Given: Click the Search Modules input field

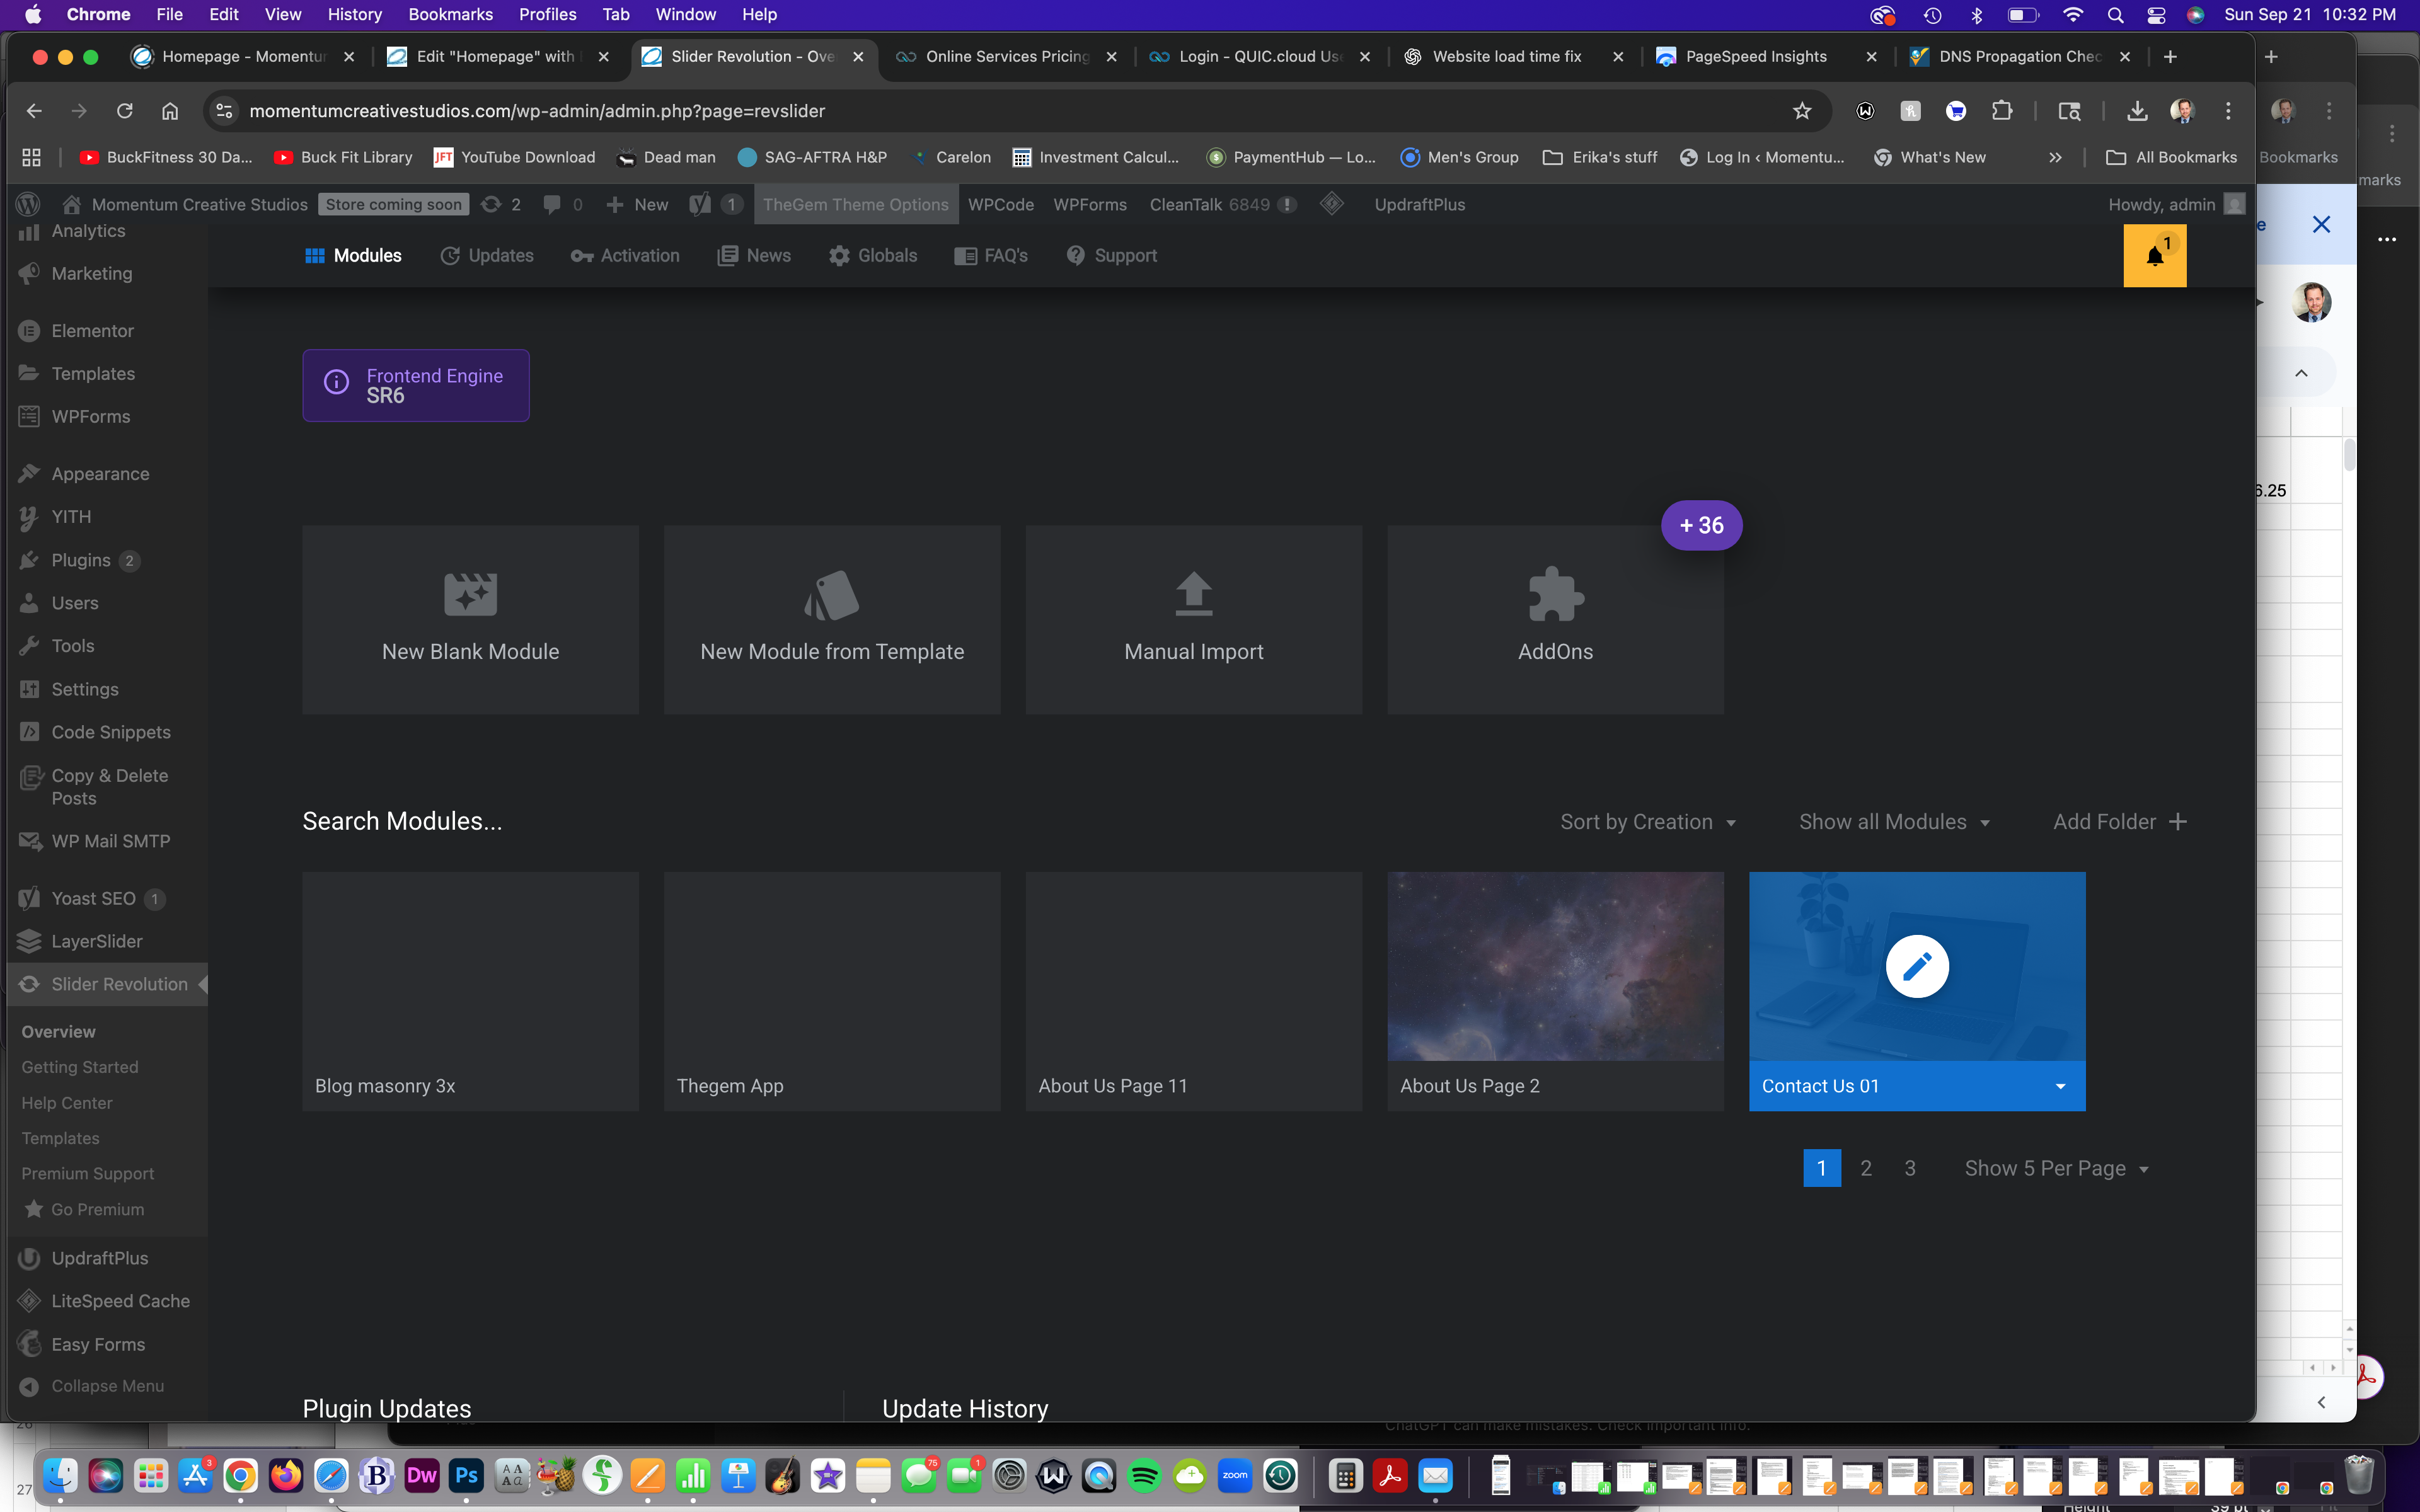Looking at the screenshot, I should 403,822.
